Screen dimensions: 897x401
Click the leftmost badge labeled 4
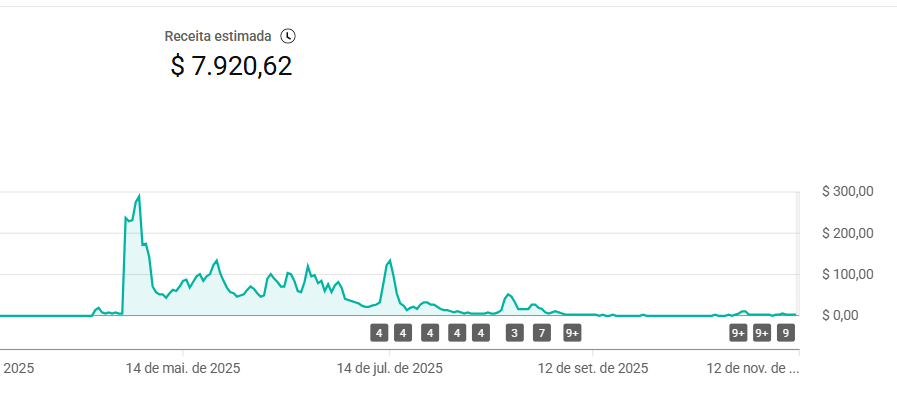pyautogui.click(x=378, y=333)
